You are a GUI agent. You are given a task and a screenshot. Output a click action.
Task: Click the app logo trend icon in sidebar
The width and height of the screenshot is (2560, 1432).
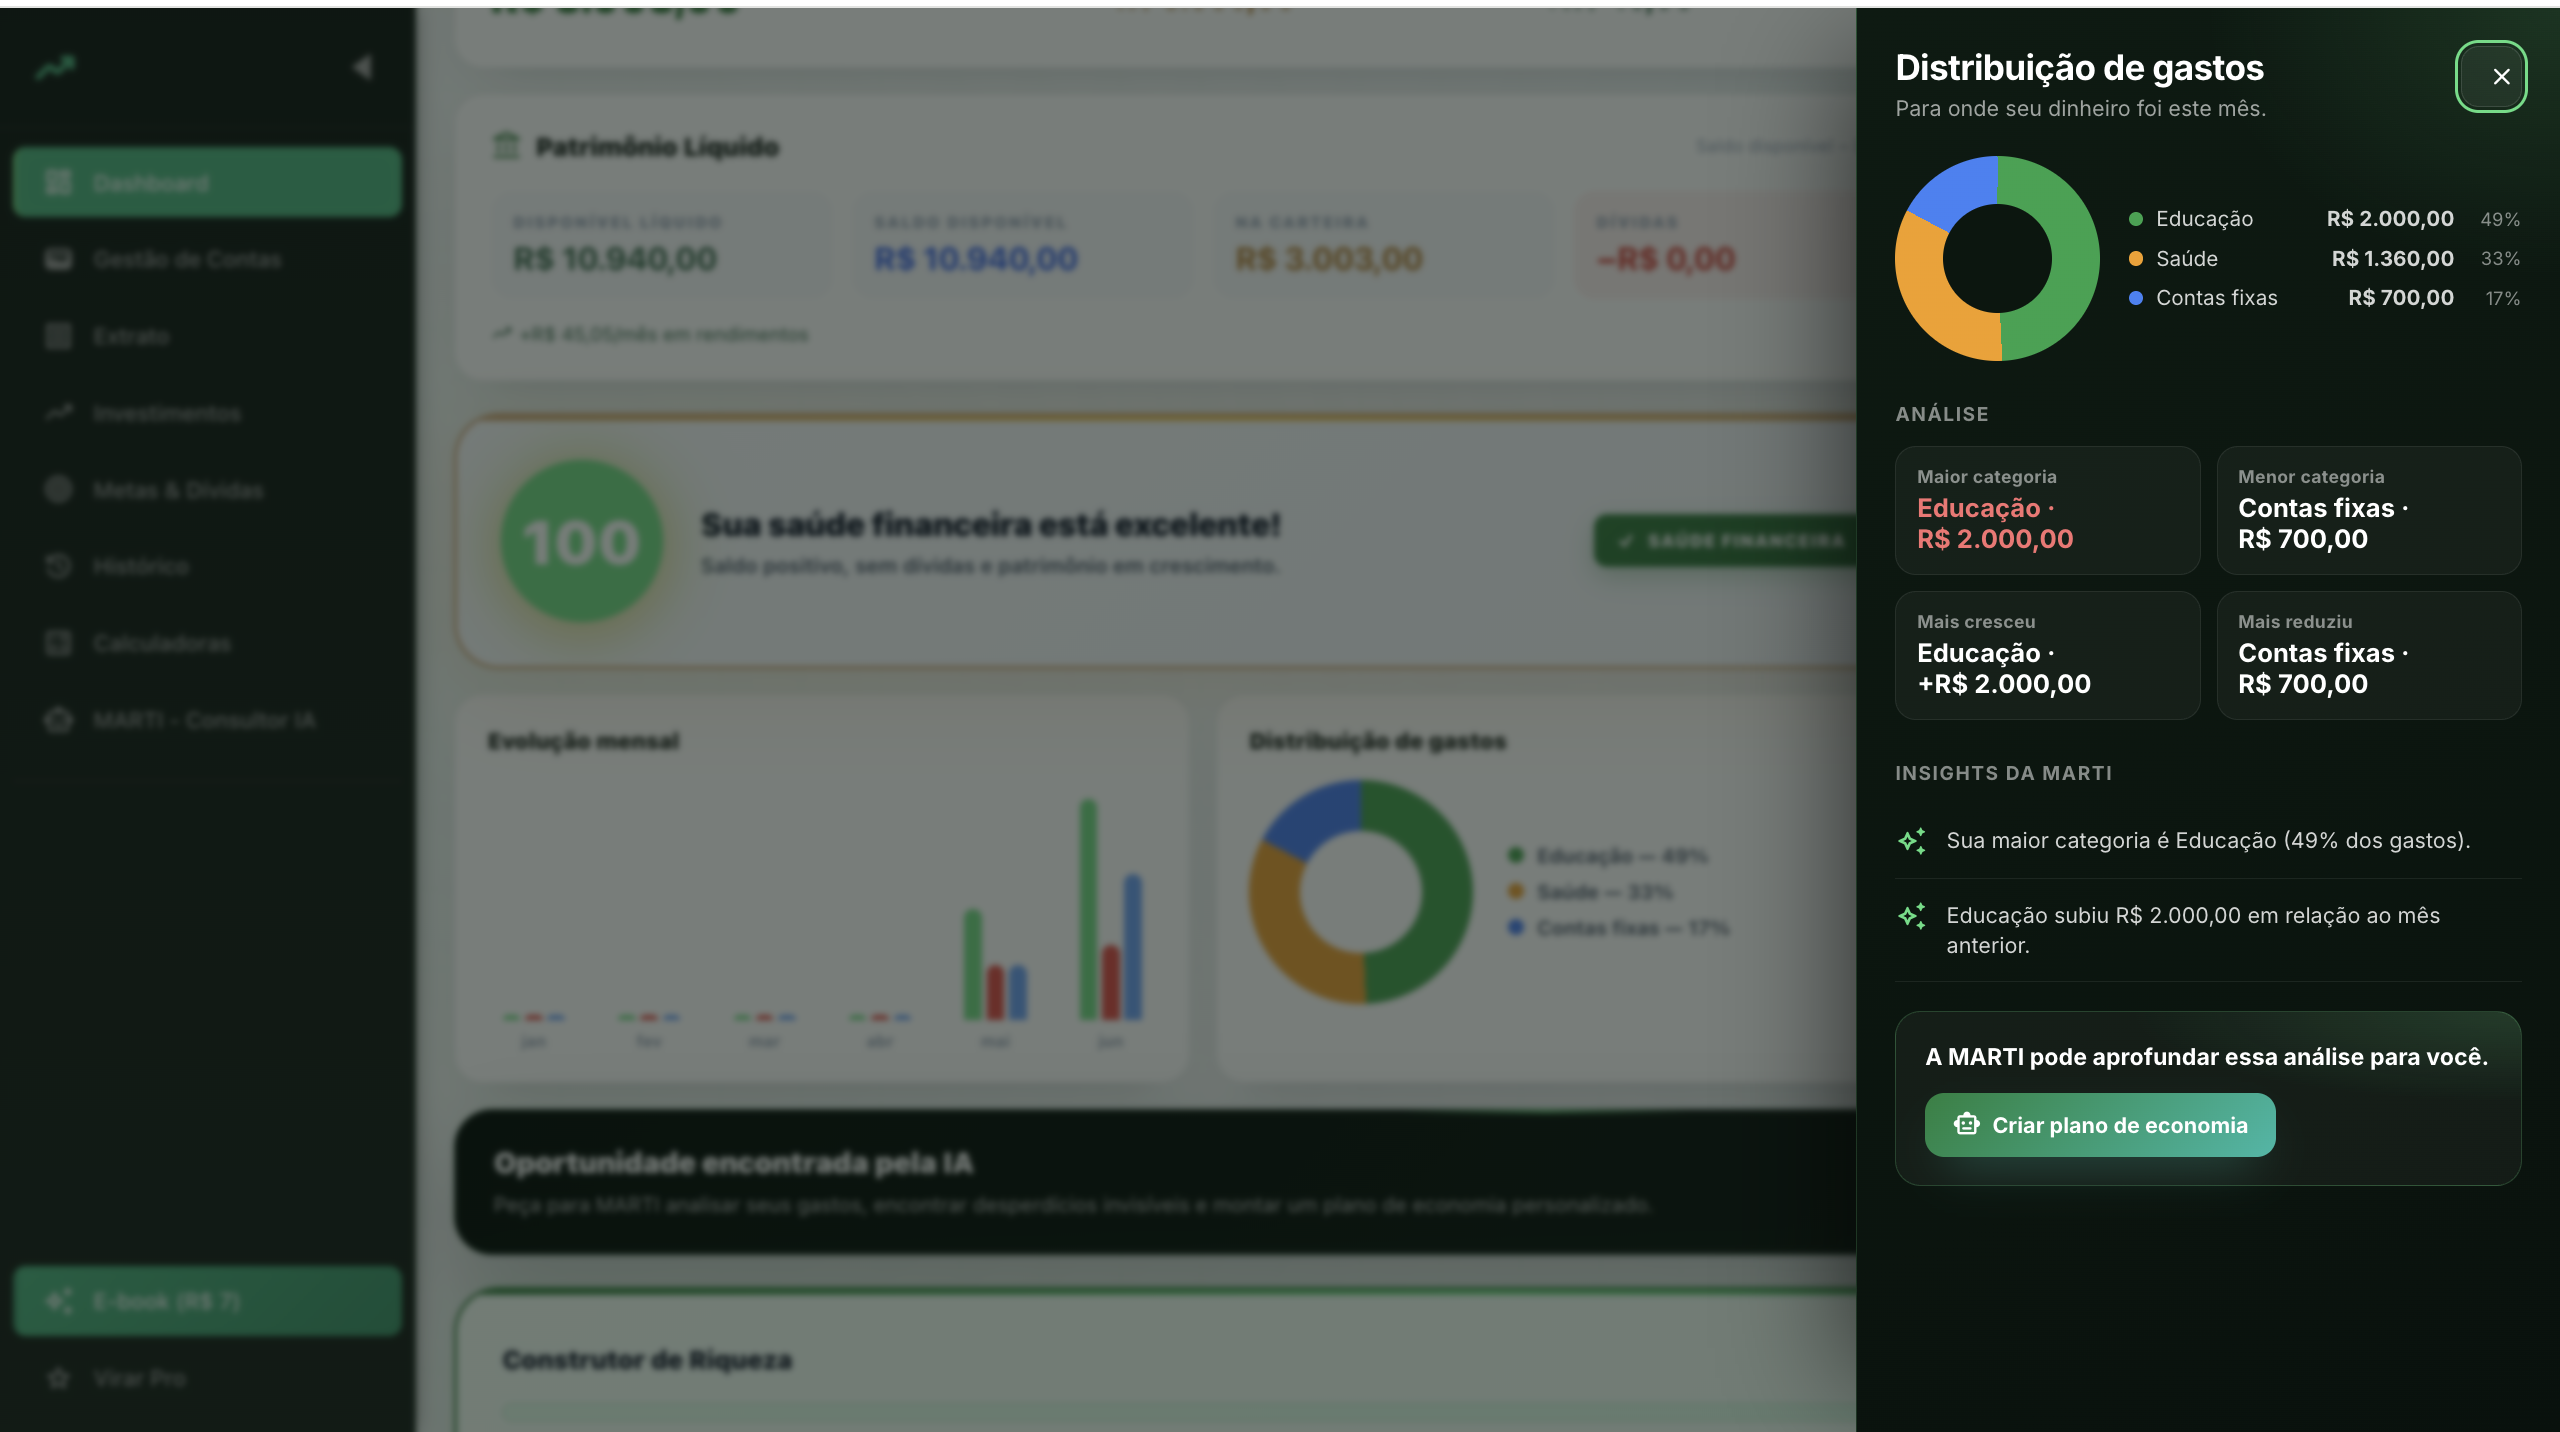click(56, 68)
